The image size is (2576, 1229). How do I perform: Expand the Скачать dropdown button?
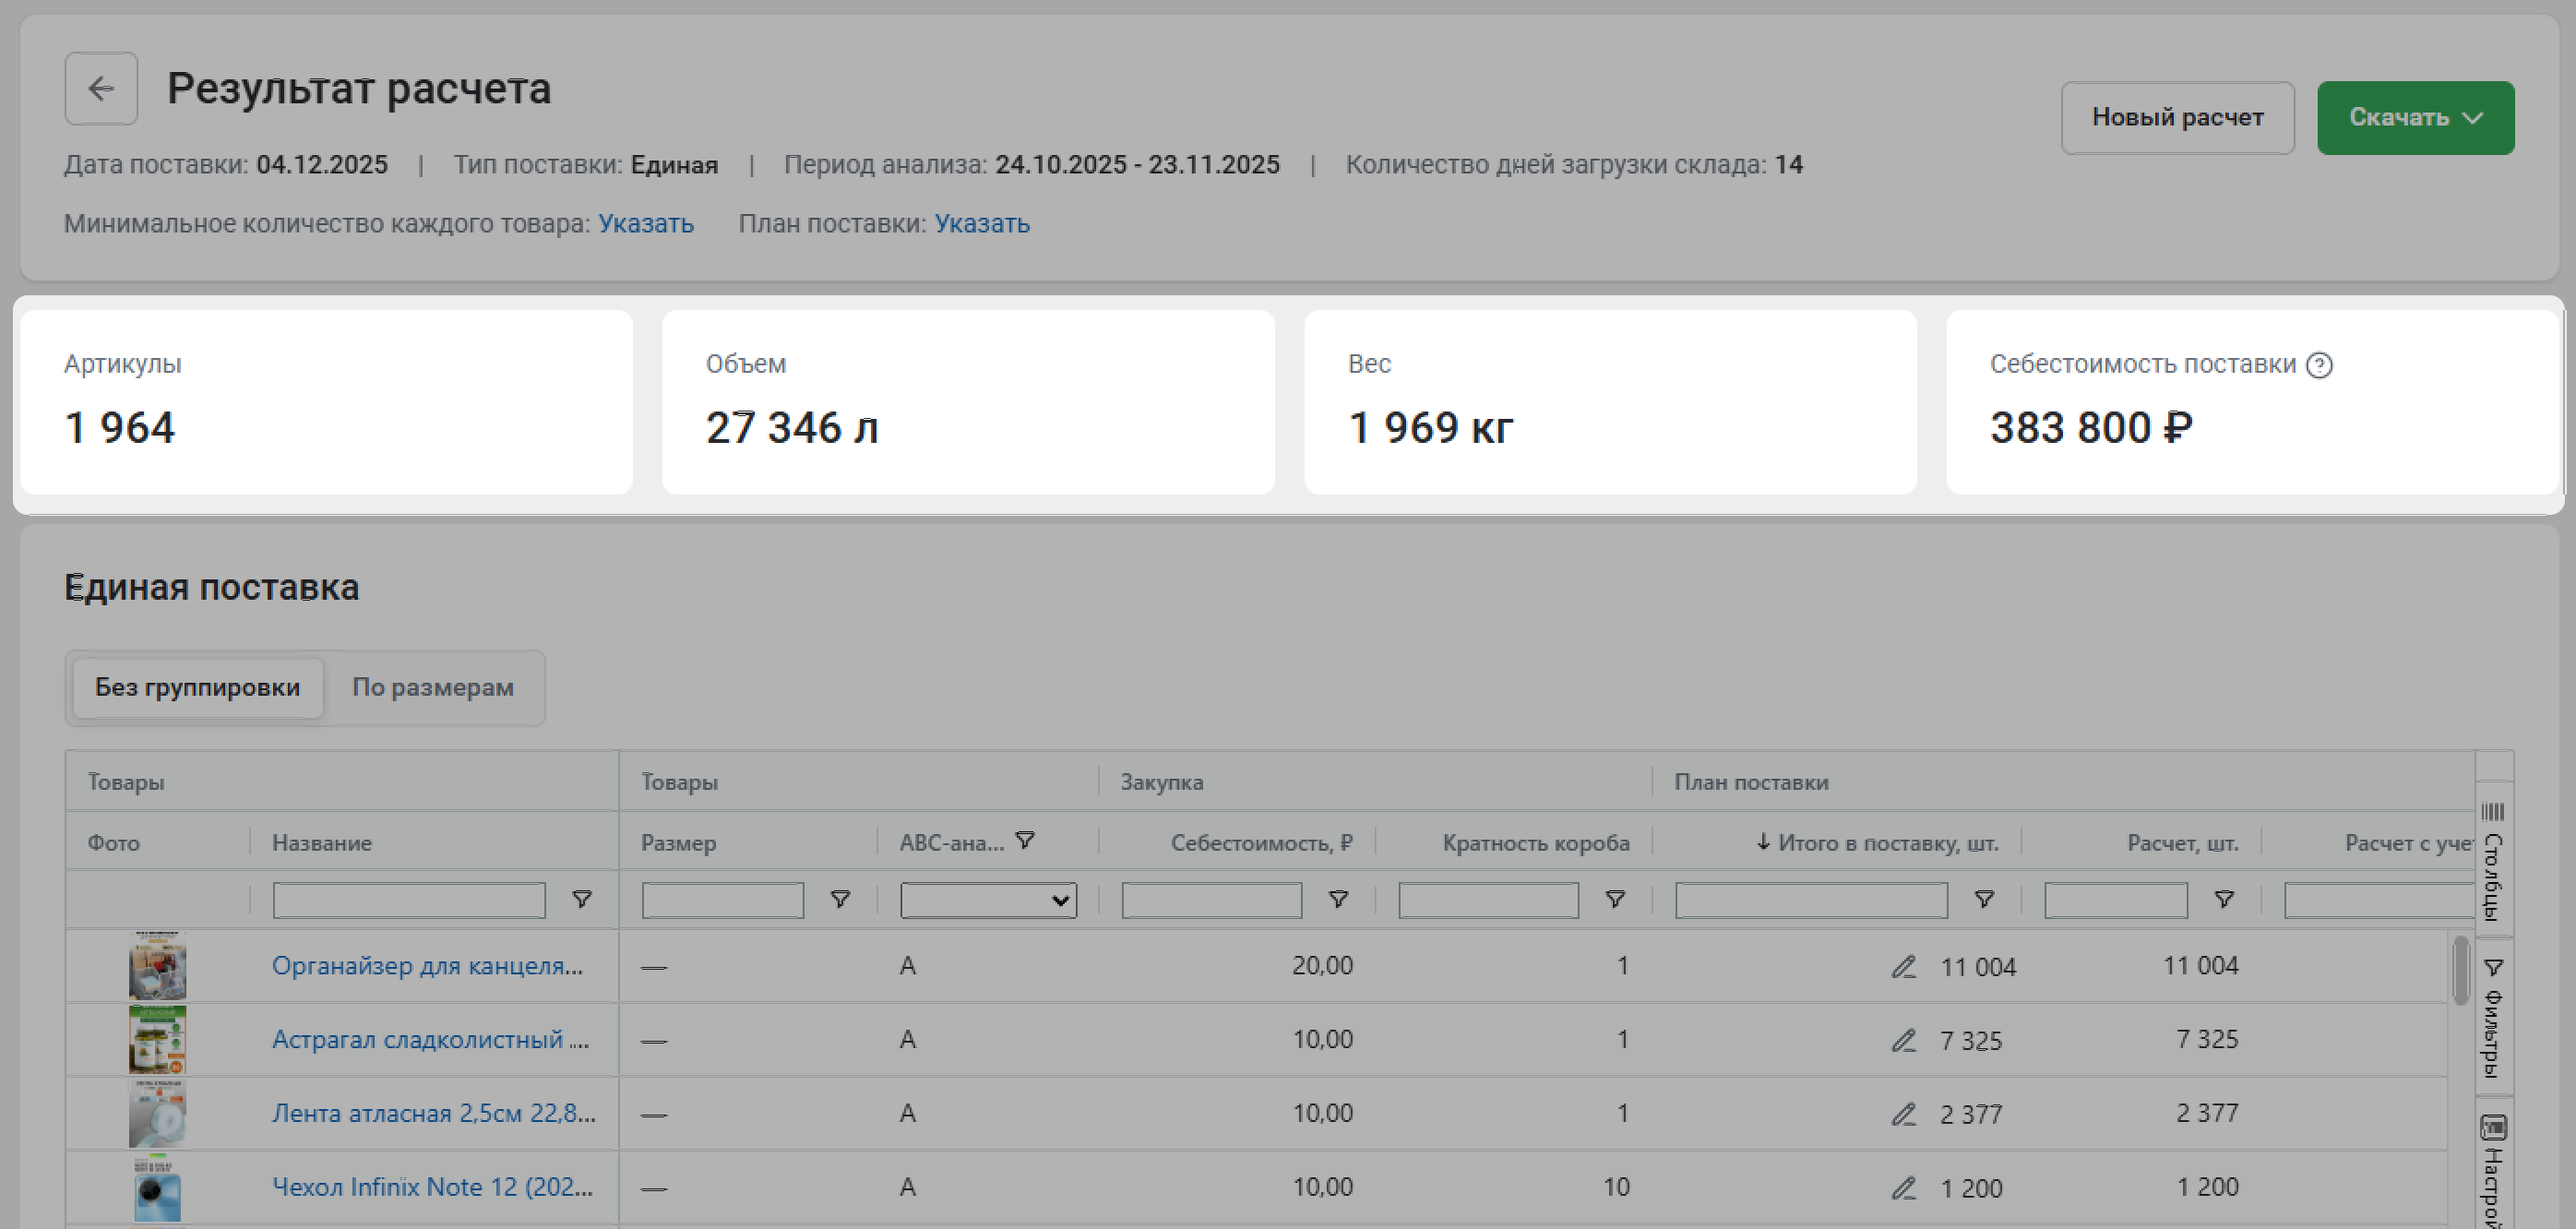pyautogui.click(x=2415, y=118)
